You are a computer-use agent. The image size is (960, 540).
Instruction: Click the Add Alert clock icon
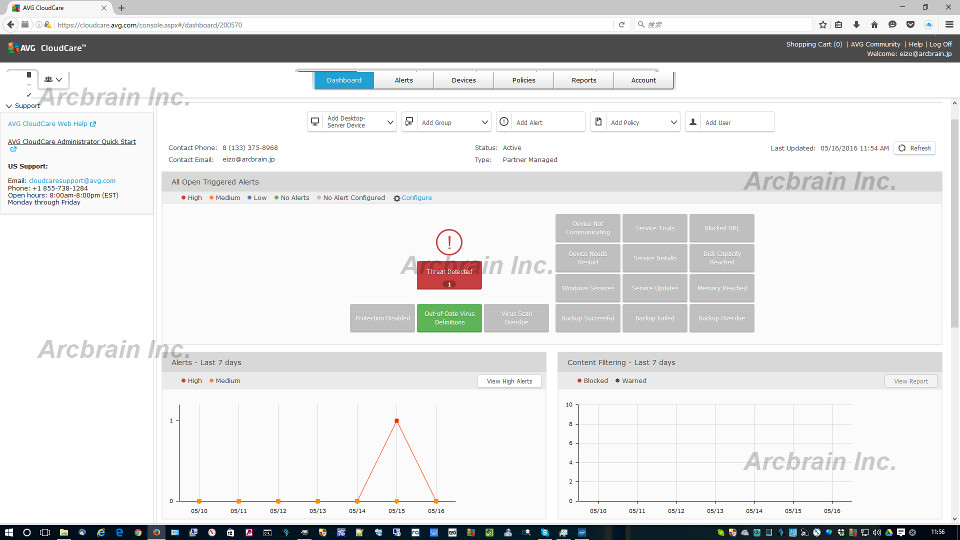tap(504, 122)
